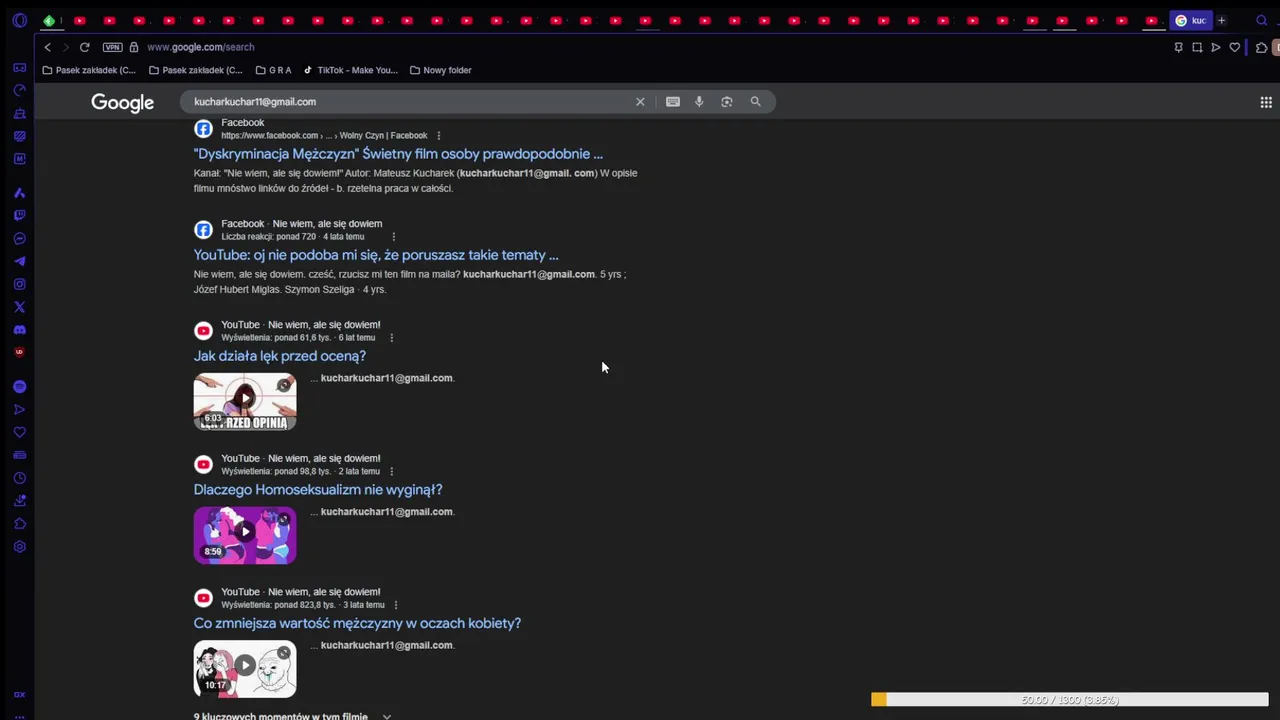Open options menu for Wolny Czyn Facebook result
Viewport: 1280px width, 720px height.
click(x=438, y=135)
